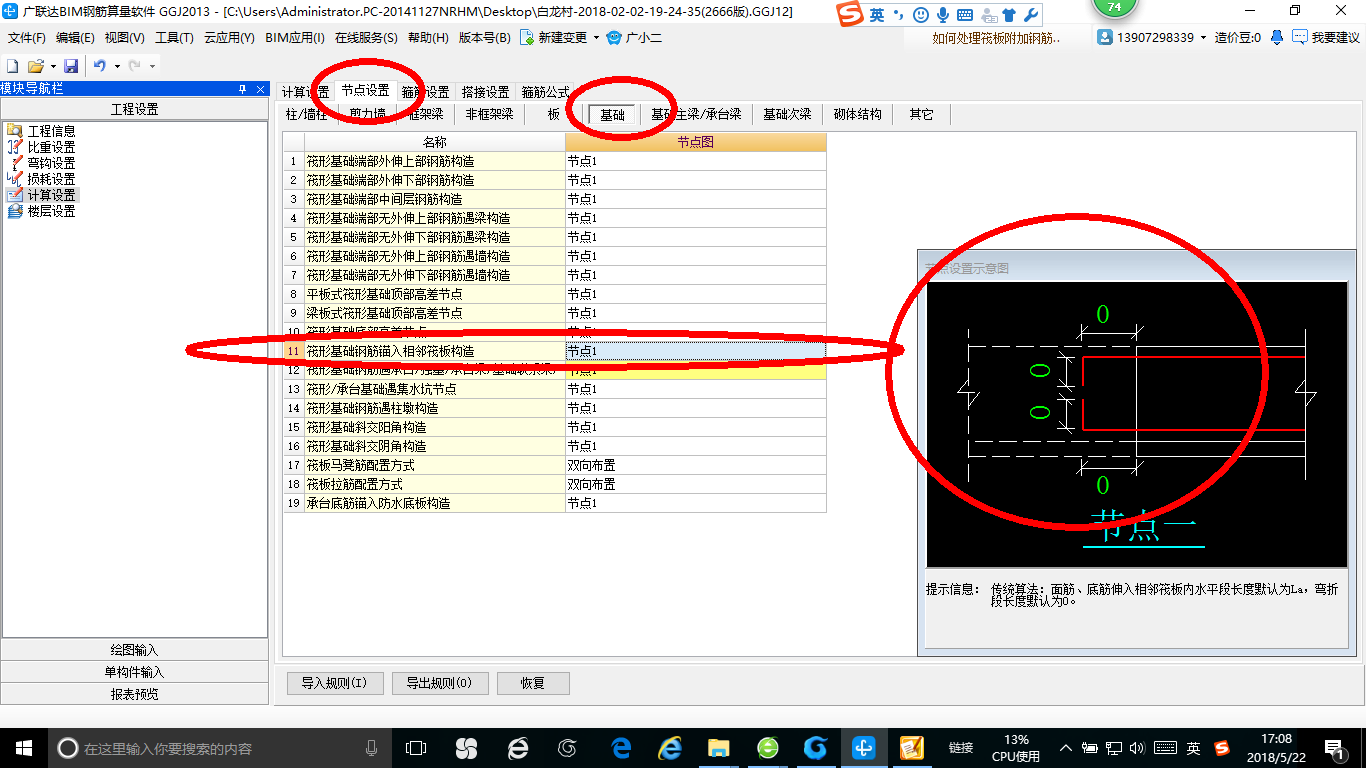Click the user account avatar icon
Image resolution: width=1366 pixels, height=768 pixels.
coord(1105,38)
